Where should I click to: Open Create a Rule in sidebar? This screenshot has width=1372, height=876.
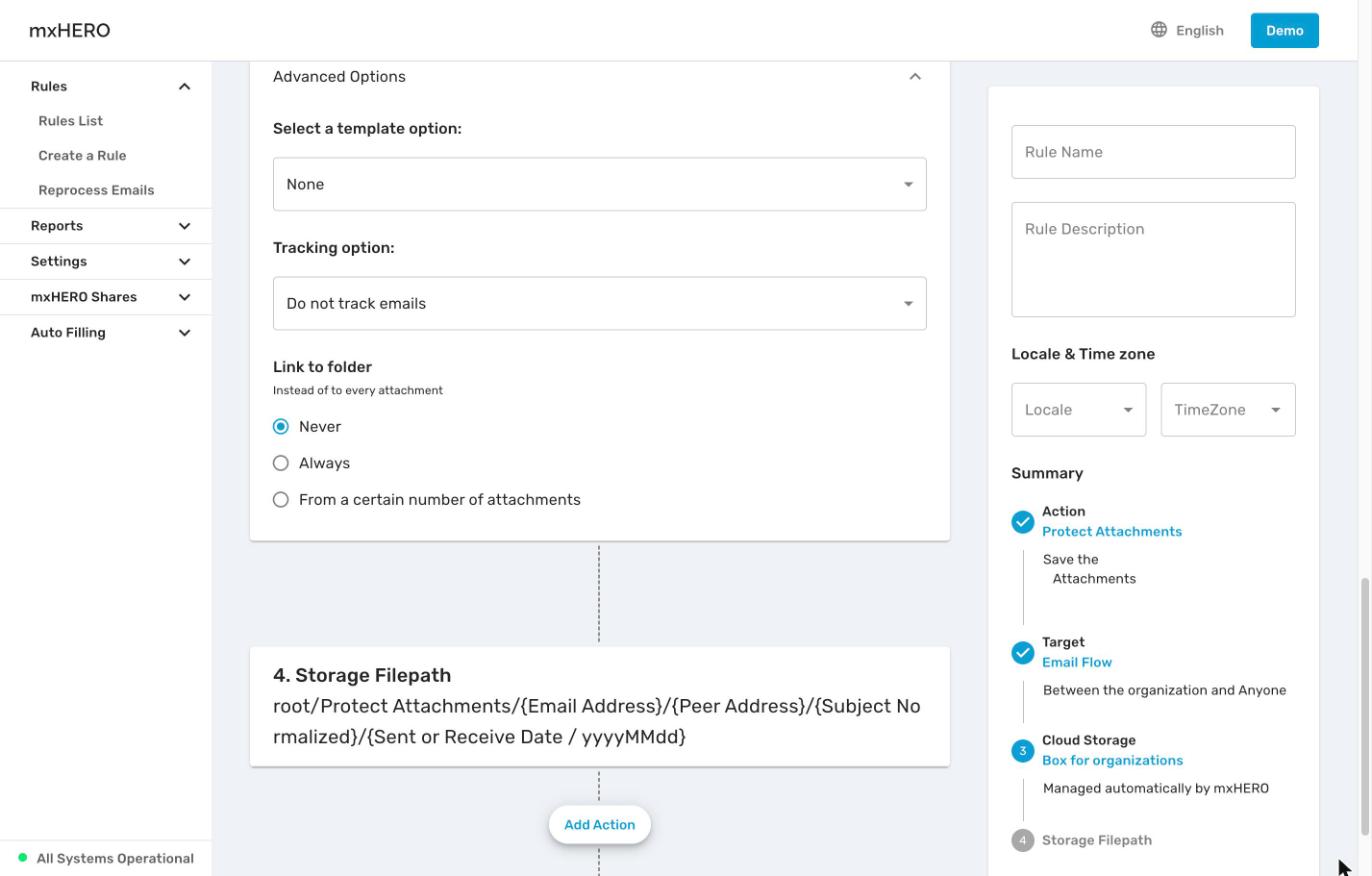coord(82,156)
